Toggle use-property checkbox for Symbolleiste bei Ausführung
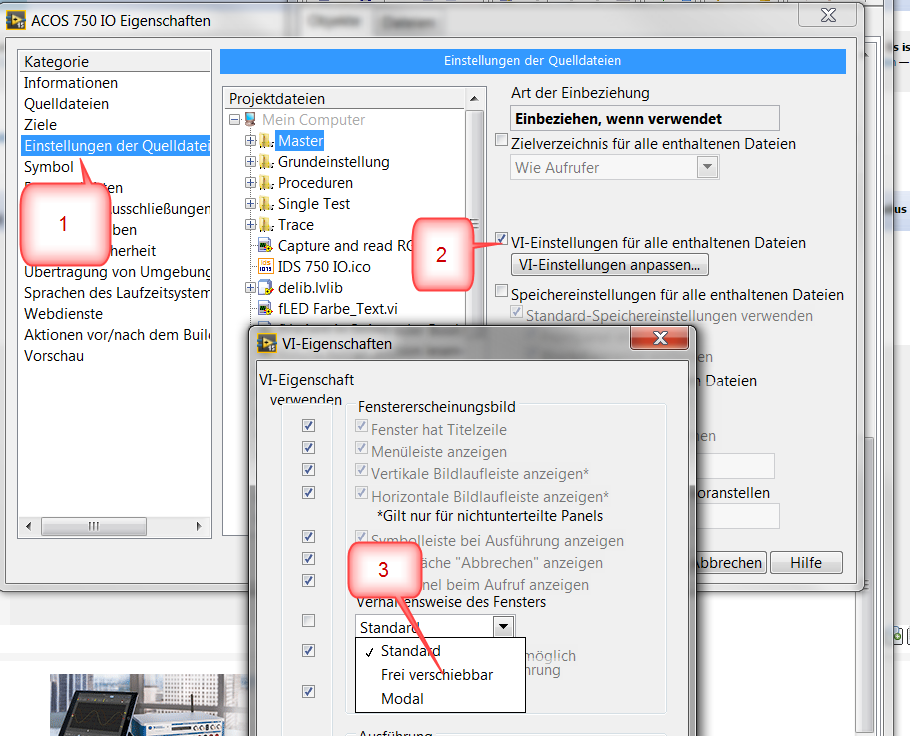Screen dimensions: 910x736 point(309,536)
